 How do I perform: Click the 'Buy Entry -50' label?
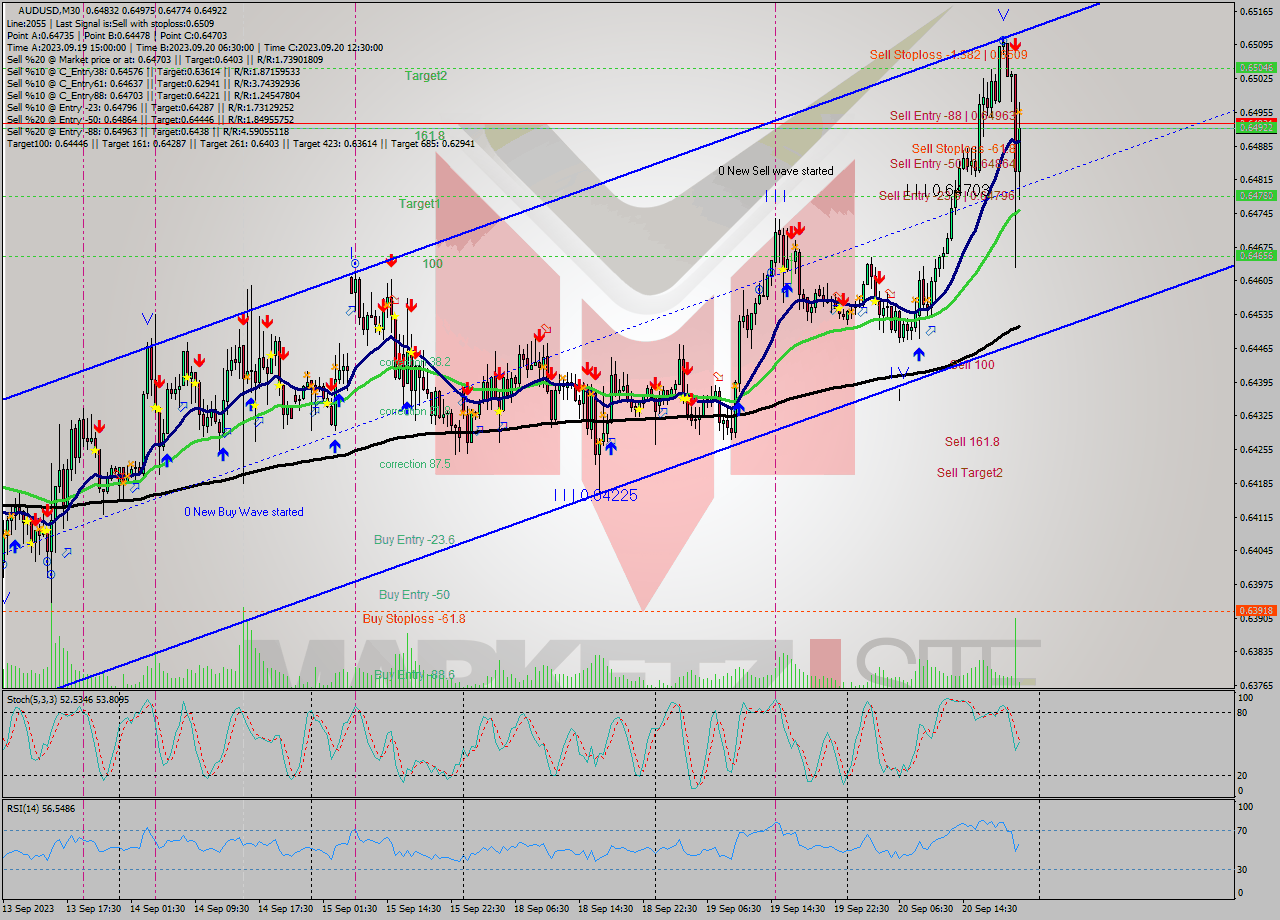(x=414, y=594)
